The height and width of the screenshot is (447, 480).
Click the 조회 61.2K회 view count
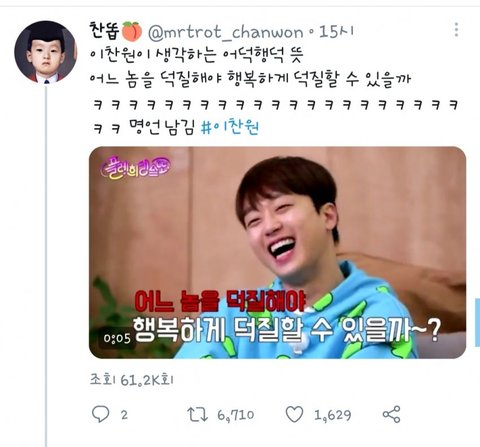[x=132, y=380]
